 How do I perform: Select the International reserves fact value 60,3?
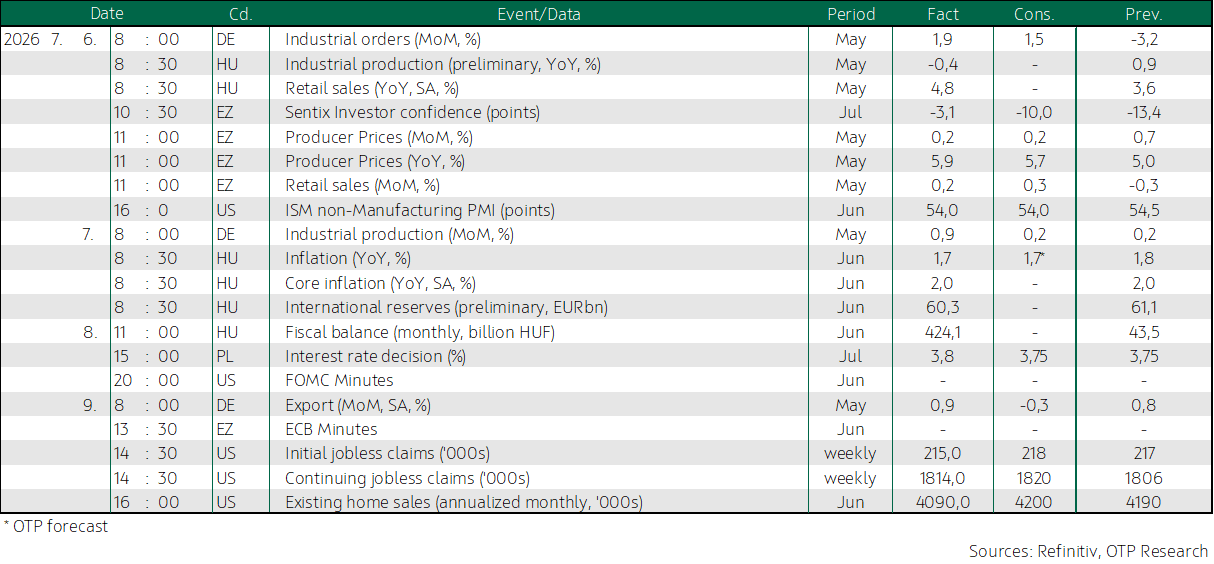[943, 307]
